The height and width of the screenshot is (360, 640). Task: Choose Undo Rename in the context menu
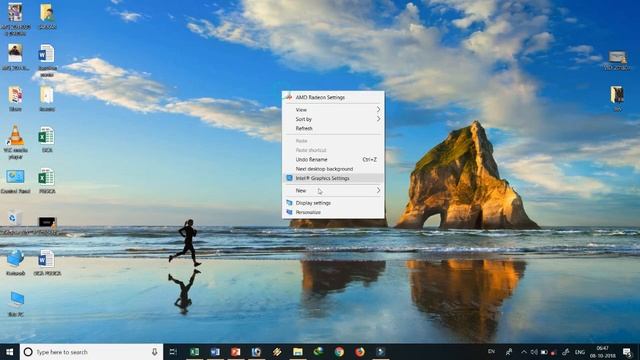point(333,160)
